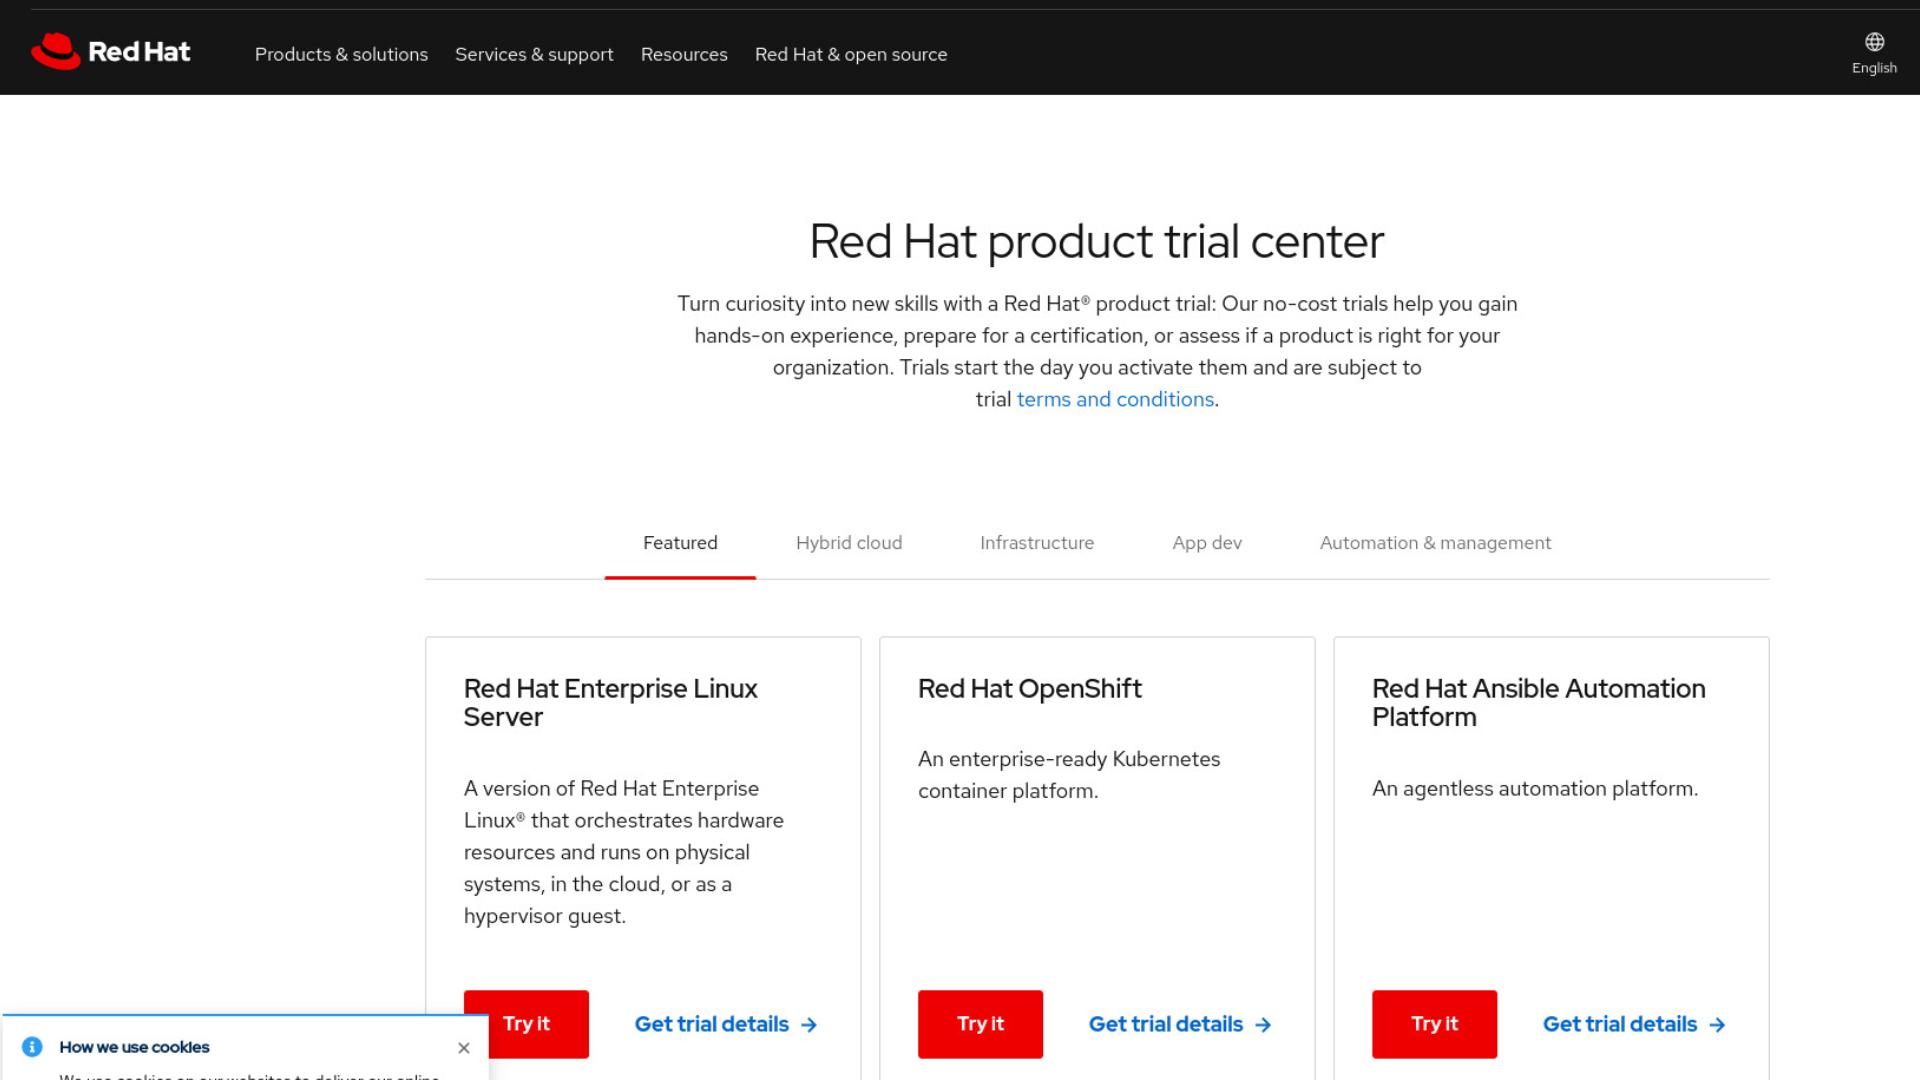Click the Red Hat OpenShift card heading
This screenshot has height=1080, width=1920.
tap(1029, 689)
